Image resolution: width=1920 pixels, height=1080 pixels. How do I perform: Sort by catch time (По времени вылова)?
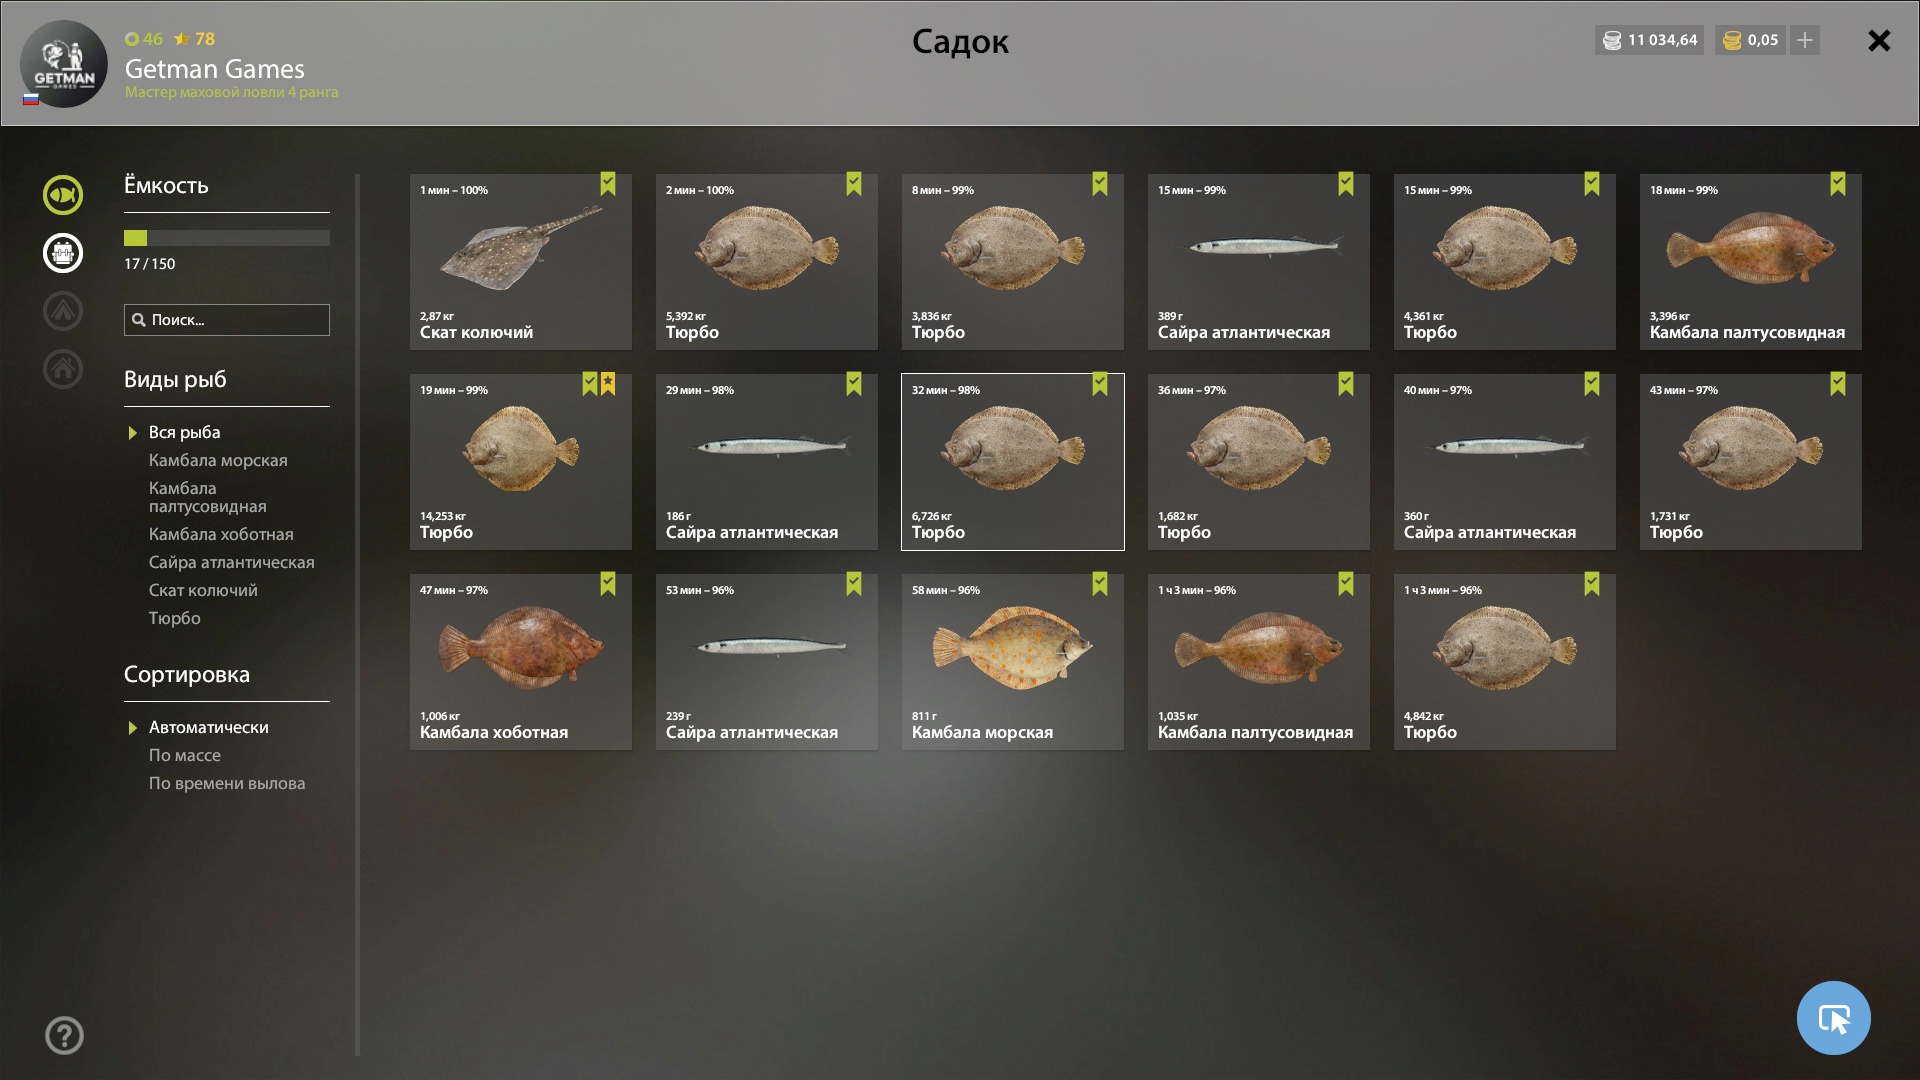coord(227,783)
